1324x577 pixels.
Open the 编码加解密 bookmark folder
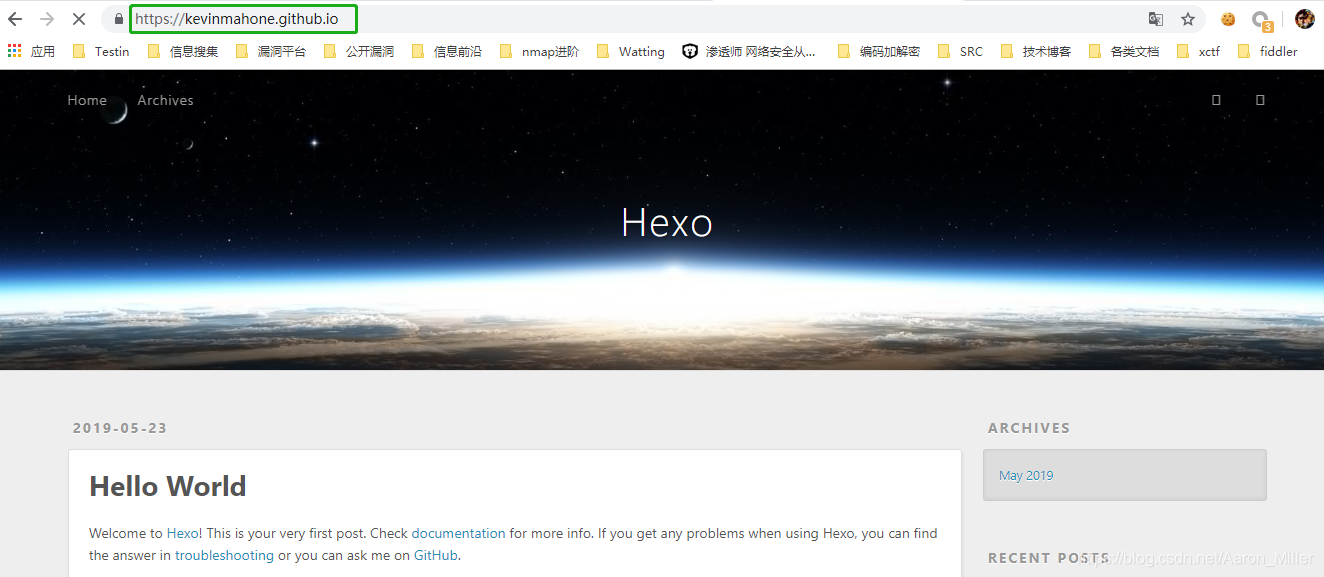[879, 51]
